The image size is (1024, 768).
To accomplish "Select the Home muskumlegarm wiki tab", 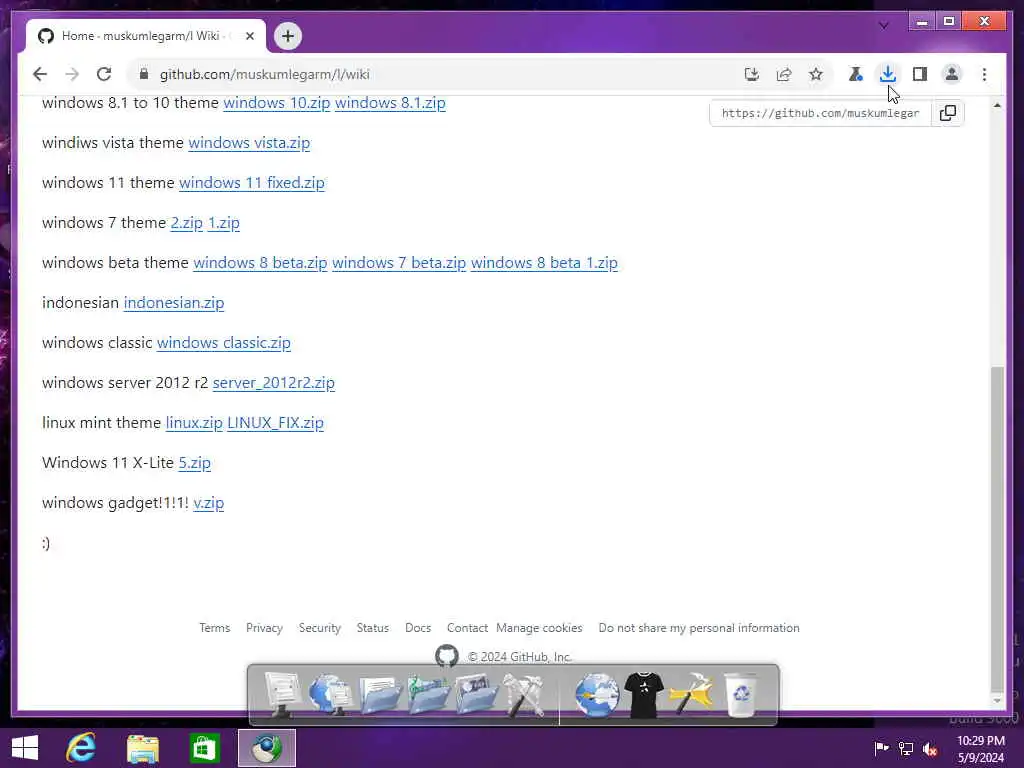I will point(146,36).
